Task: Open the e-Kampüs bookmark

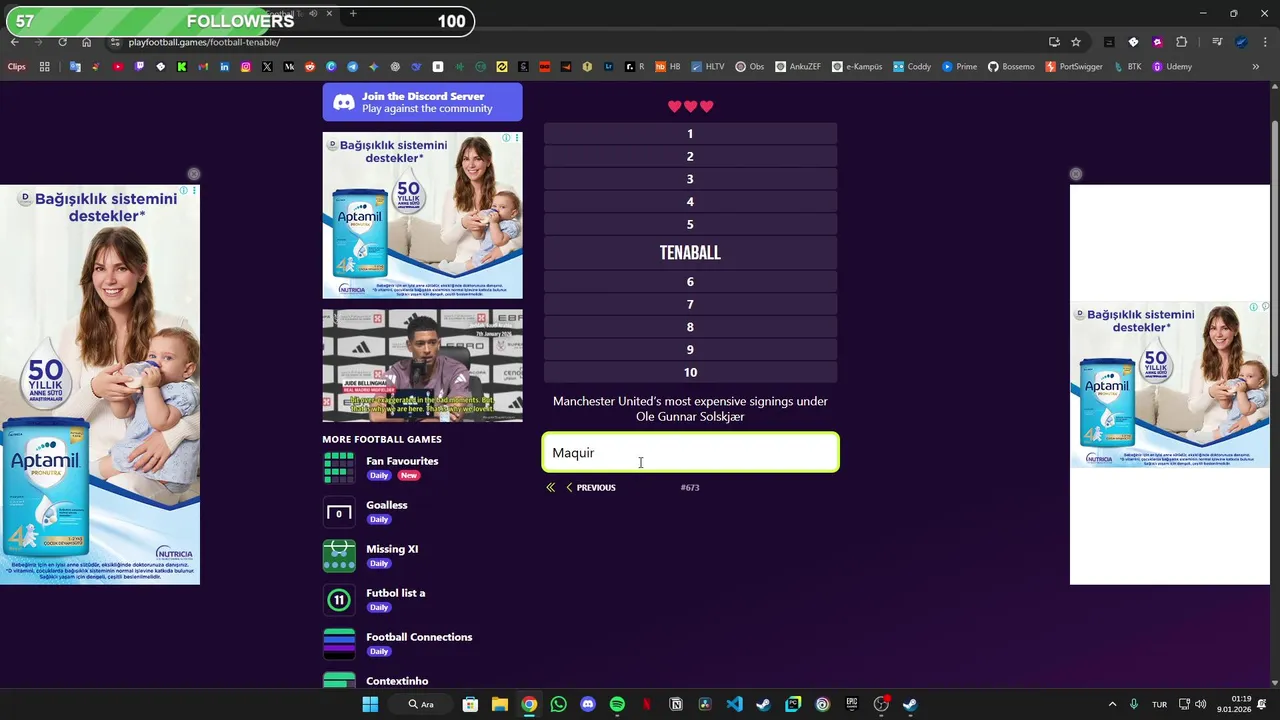Action: tap(857, 67)
